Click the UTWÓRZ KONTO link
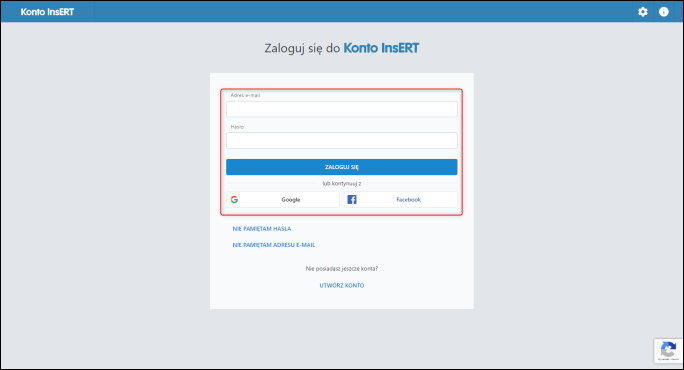This screenshot has height=370, width=684. (x=342, y=285)
